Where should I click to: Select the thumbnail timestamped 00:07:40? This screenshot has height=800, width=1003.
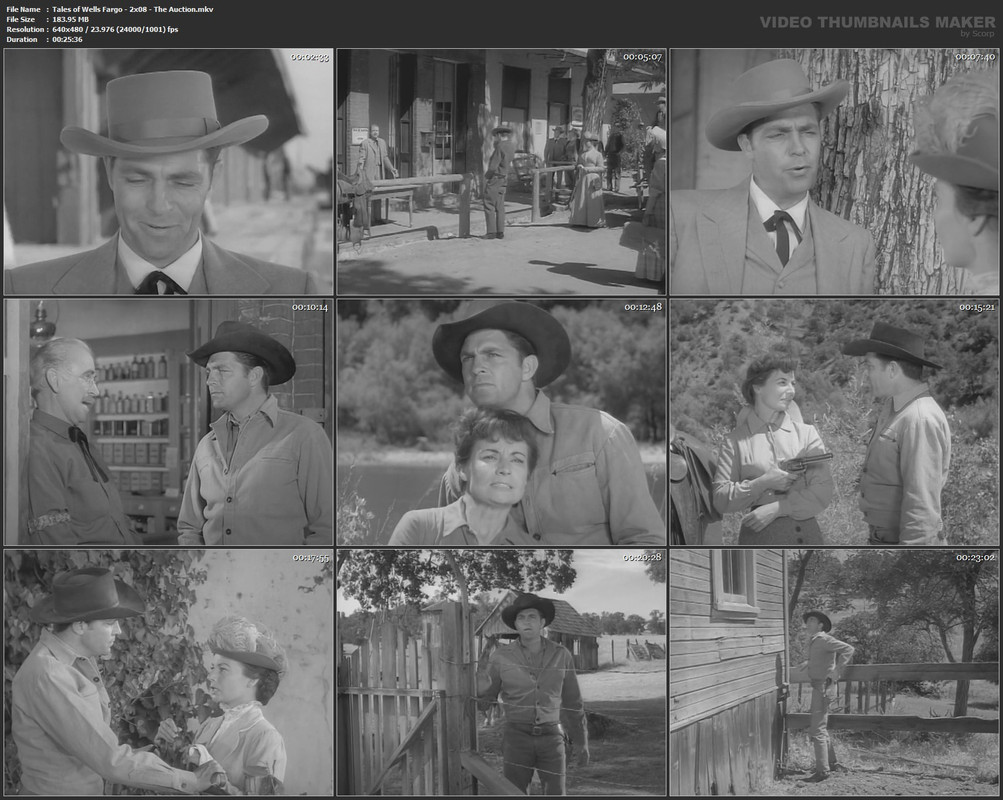tap(834, 172)
